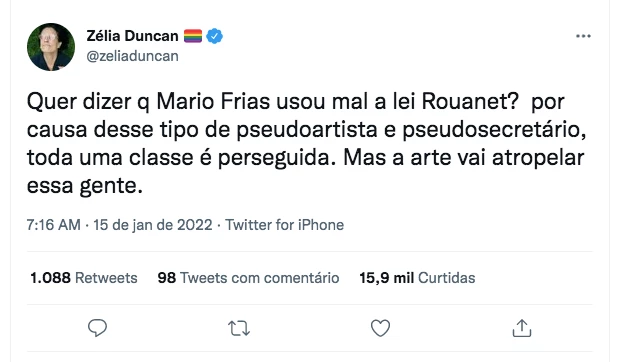The height and width of the screenshot is (362, 628).
Task: Click the rainbow flag emoji
Action: (193, 36)
